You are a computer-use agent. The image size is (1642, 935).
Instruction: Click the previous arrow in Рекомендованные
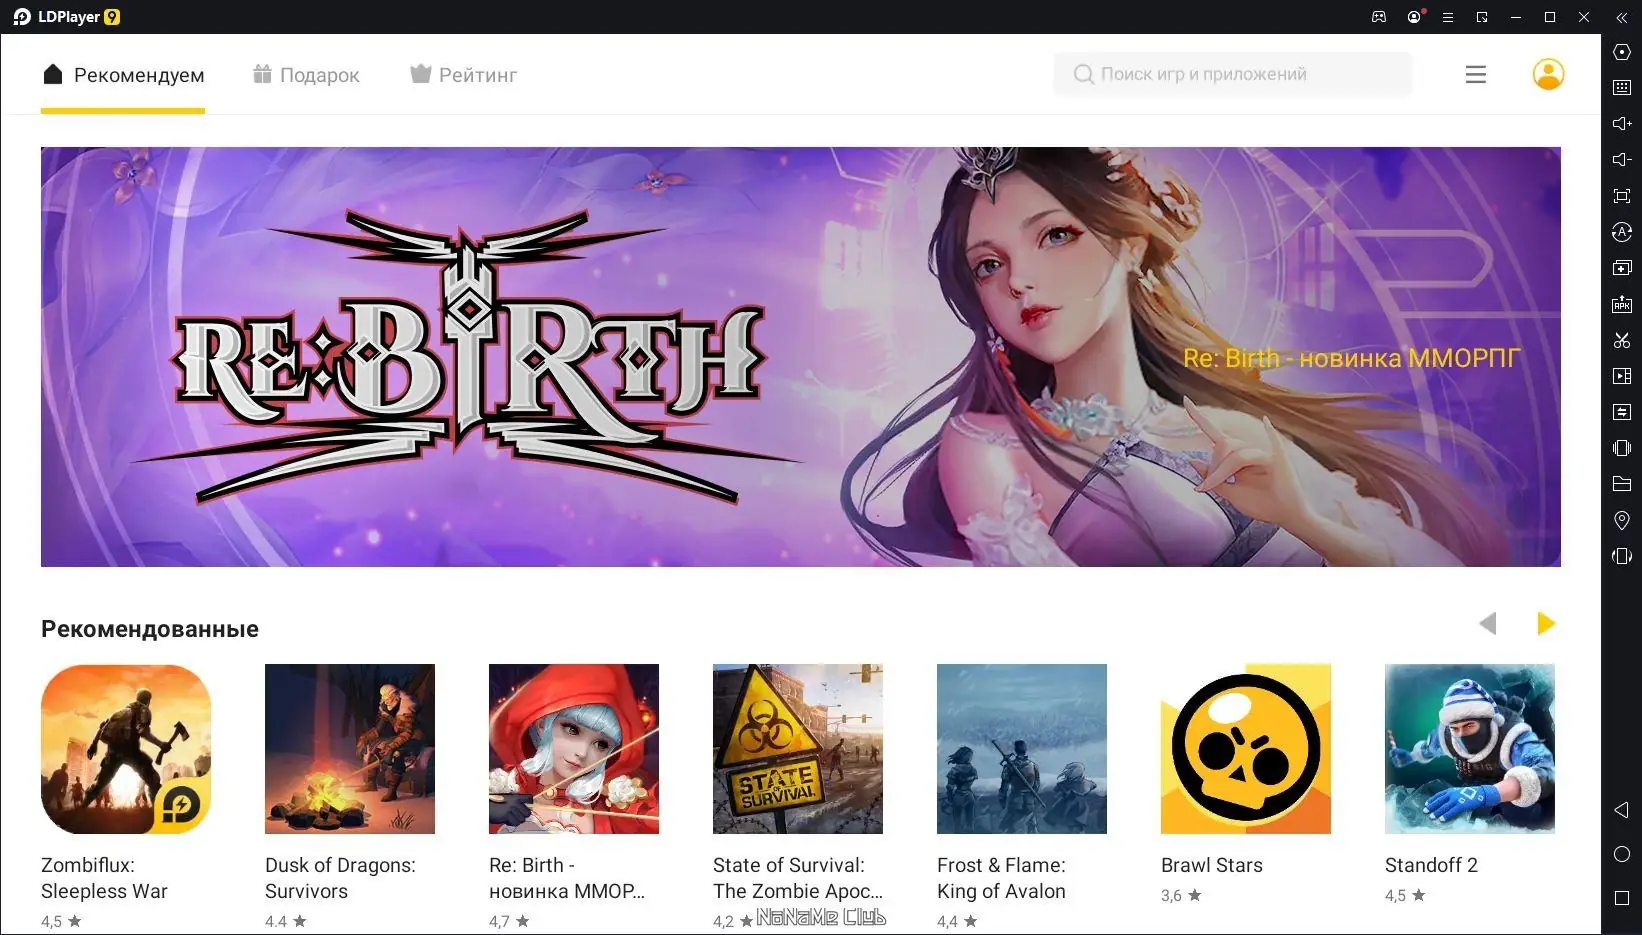pyautogui.click(x=1488, y=624)
